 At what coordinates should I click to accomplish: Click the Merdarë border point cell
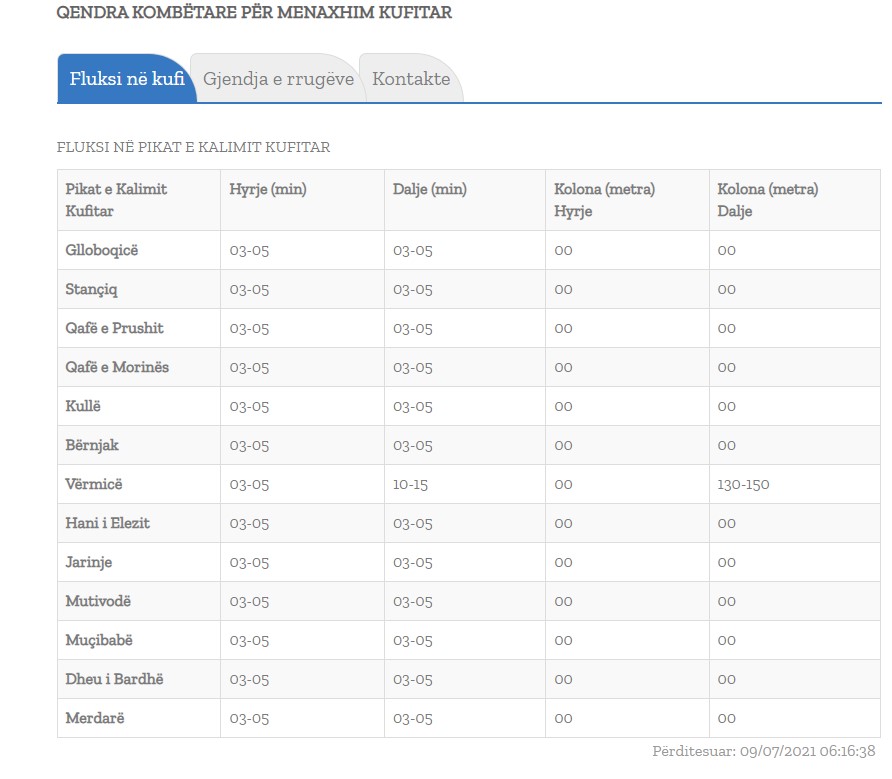pyautogui.click(x=95, y=718)
